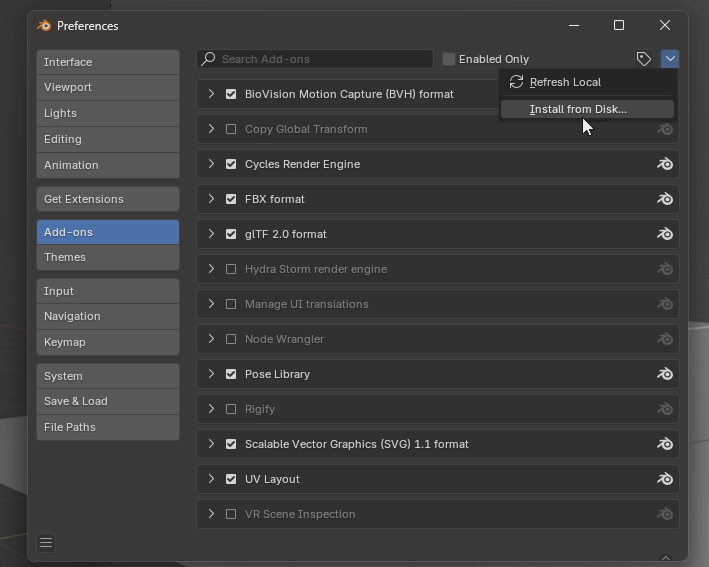Click Blender icon on UV Layout row
Image resolution: width=709 pixels, height=567 pixels.
tap(665, 479)
